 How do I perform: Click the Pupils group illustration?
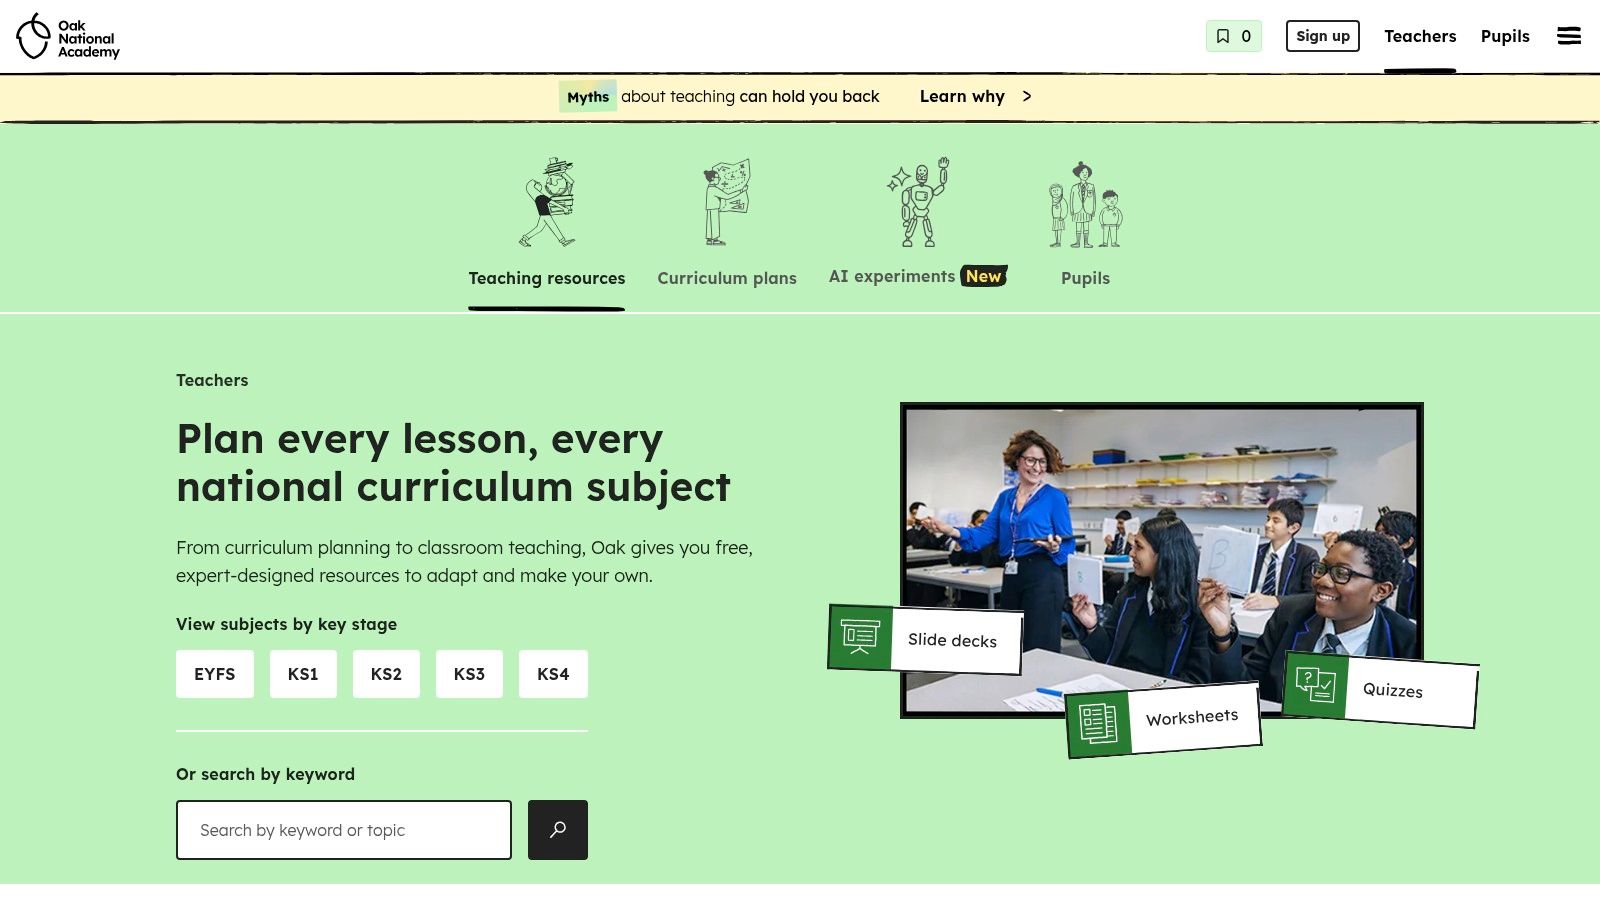1085,204
